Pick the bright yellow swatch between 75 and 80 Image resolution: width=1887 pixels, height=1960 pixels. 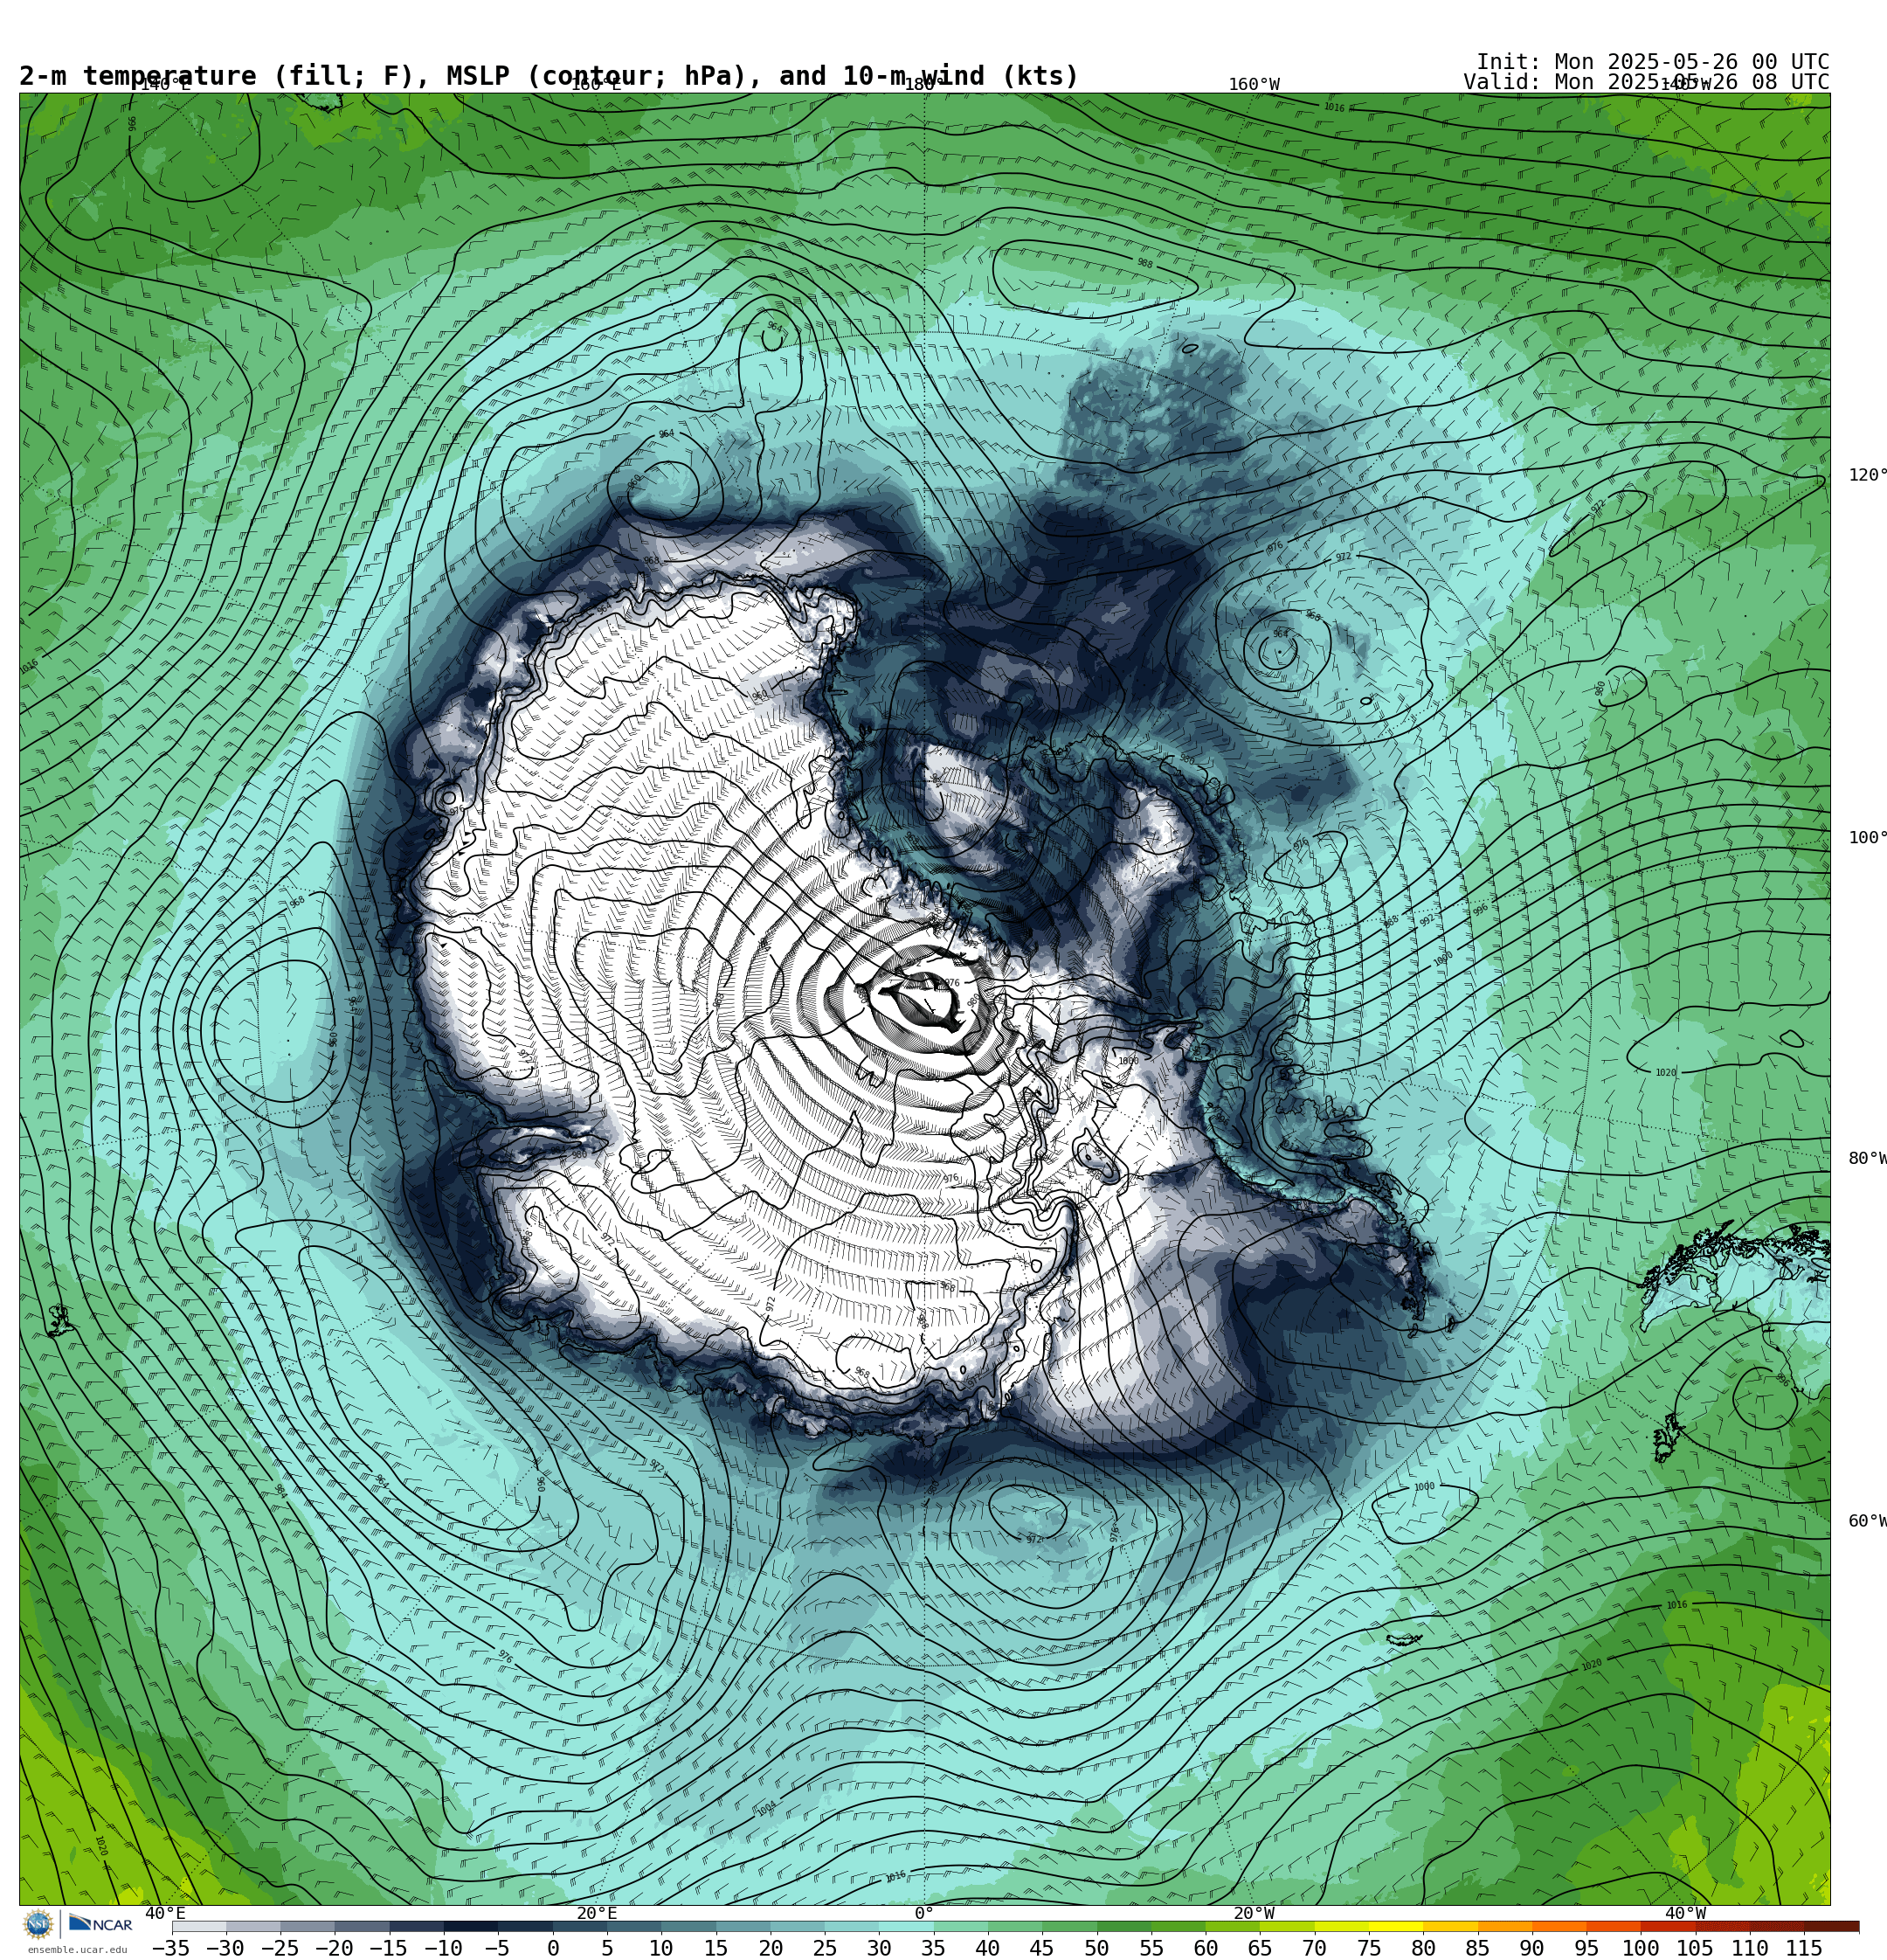pos(1396,1927)
